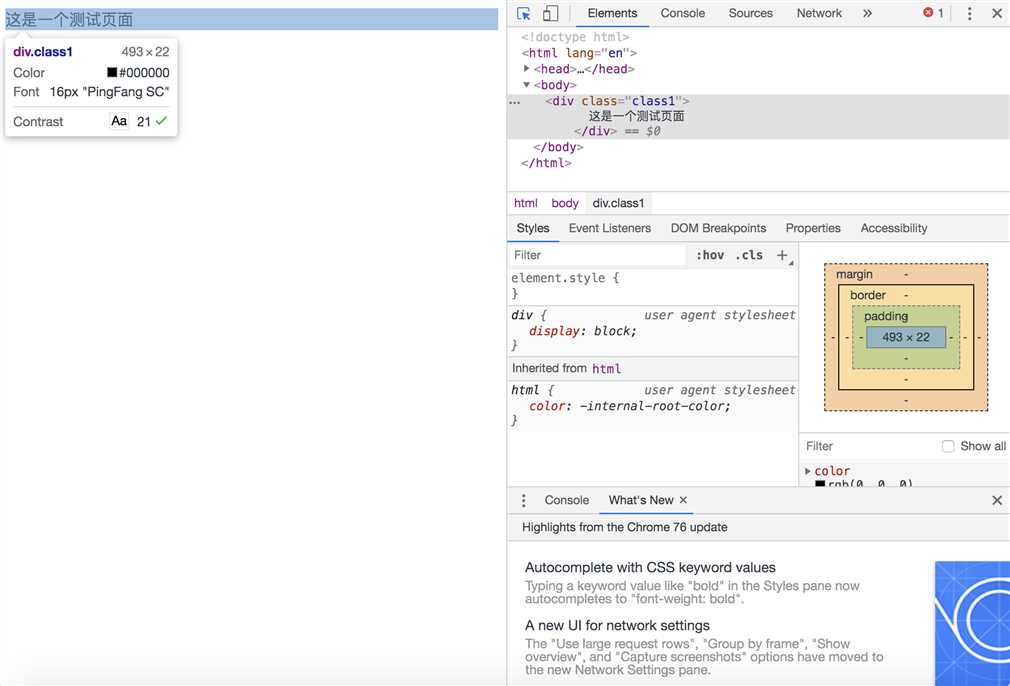Viewport: 1010px width, 686px height.
Task: Close the What's New tab
Action: (x=683, y=500)
